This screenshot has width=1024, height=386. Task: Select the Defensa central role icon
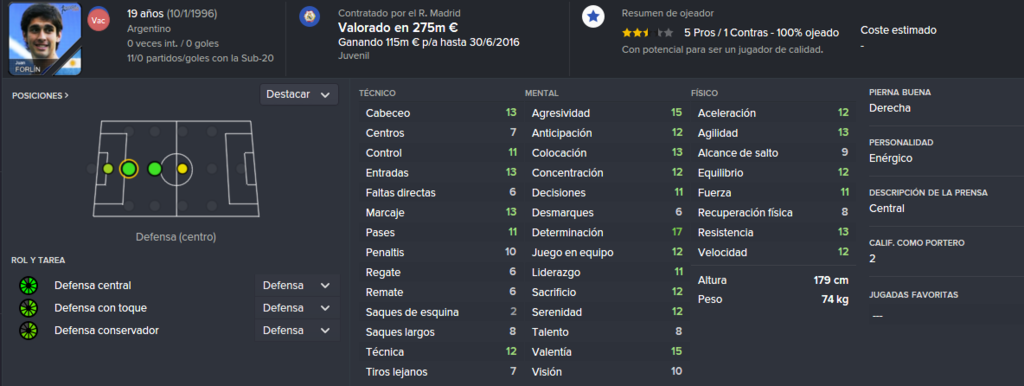click(29, 285)
